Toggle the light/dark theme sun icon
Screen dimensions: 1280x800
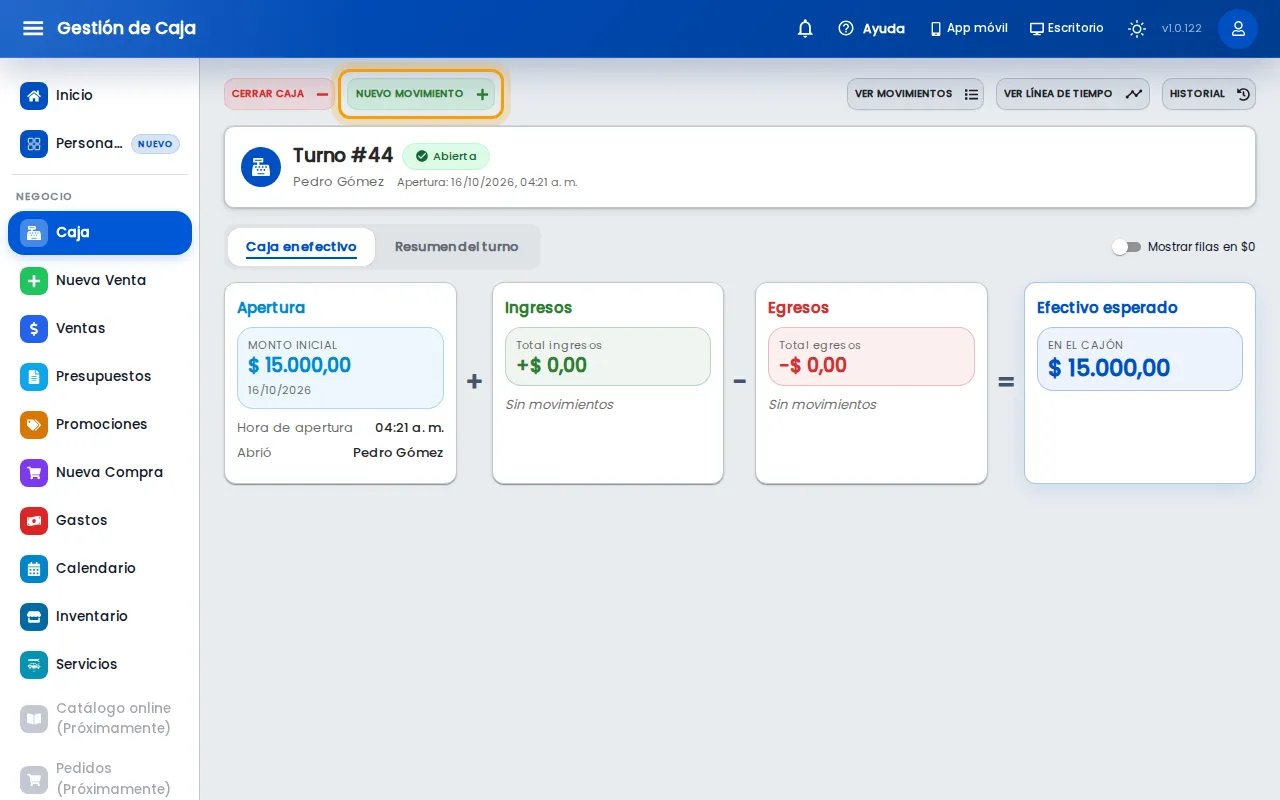point(1137,28)
